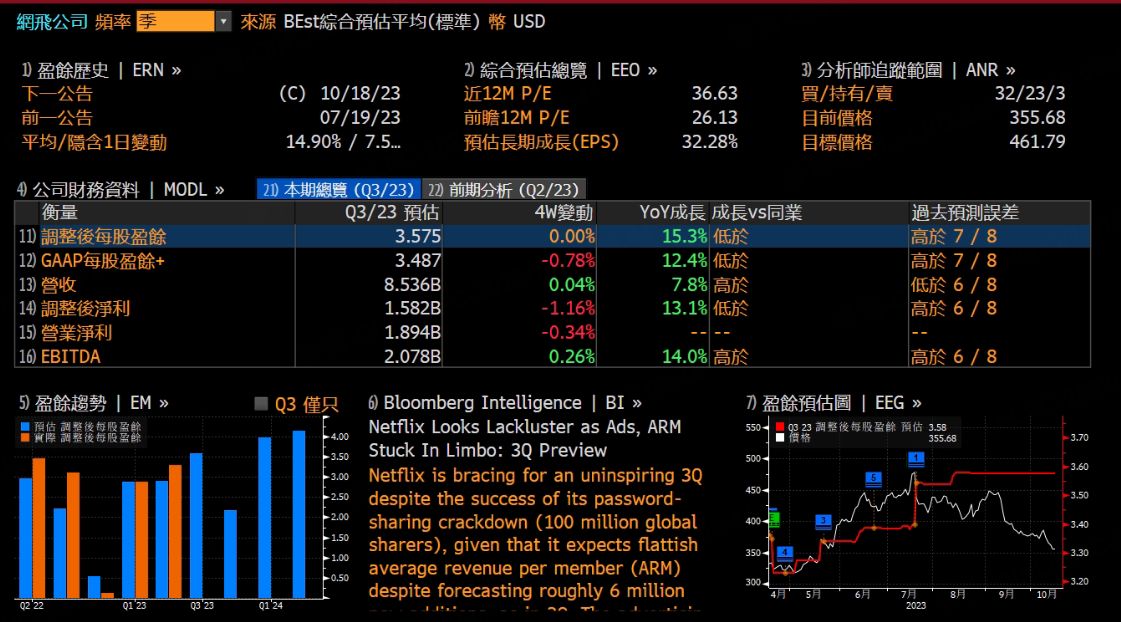Open the 頻率 frequency dropdown arrow
This screenshot has width=1121, height=622.
[x=223, y=21]
